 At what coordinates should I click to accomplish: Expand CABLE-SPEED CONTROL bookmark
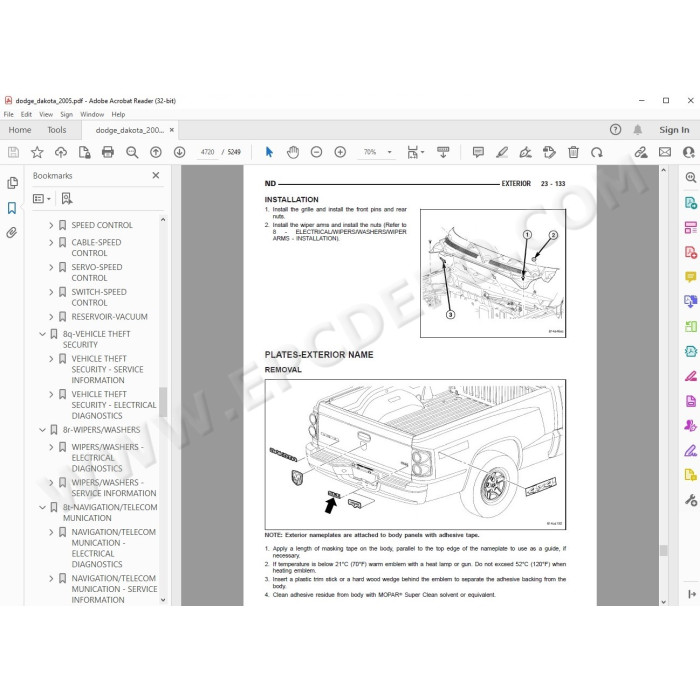[x=51, y=242]
